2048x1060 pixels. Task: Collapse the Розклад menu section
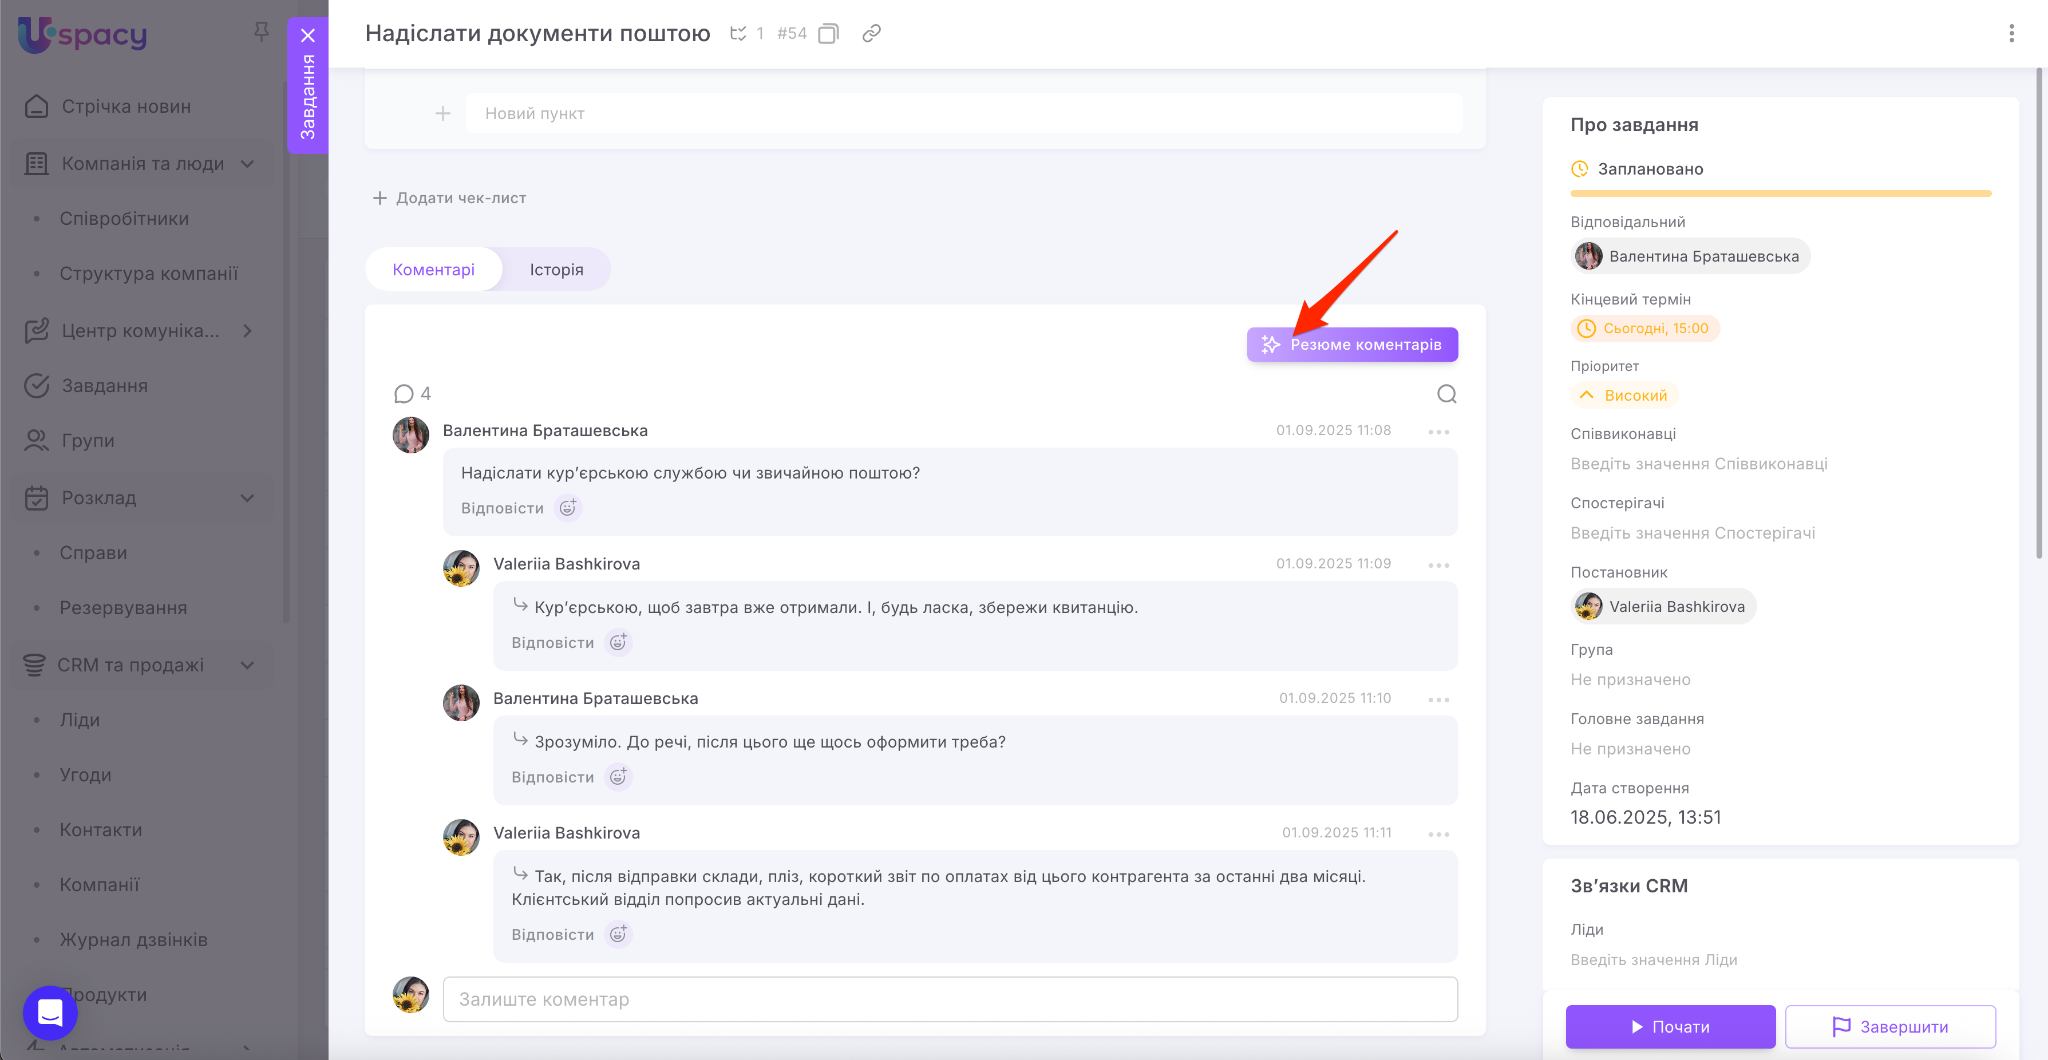coord(247,498)
